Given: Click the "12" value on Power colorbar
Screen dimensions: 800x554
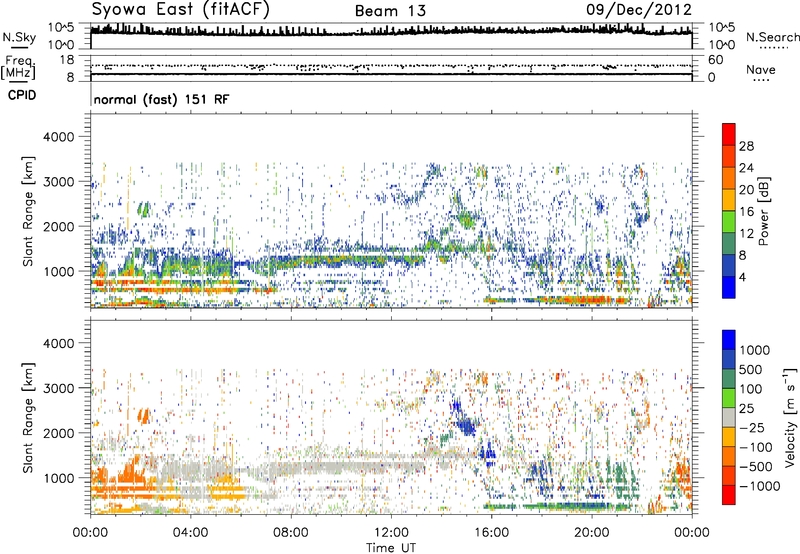Looking at the screenshot, I should (746, 234).
